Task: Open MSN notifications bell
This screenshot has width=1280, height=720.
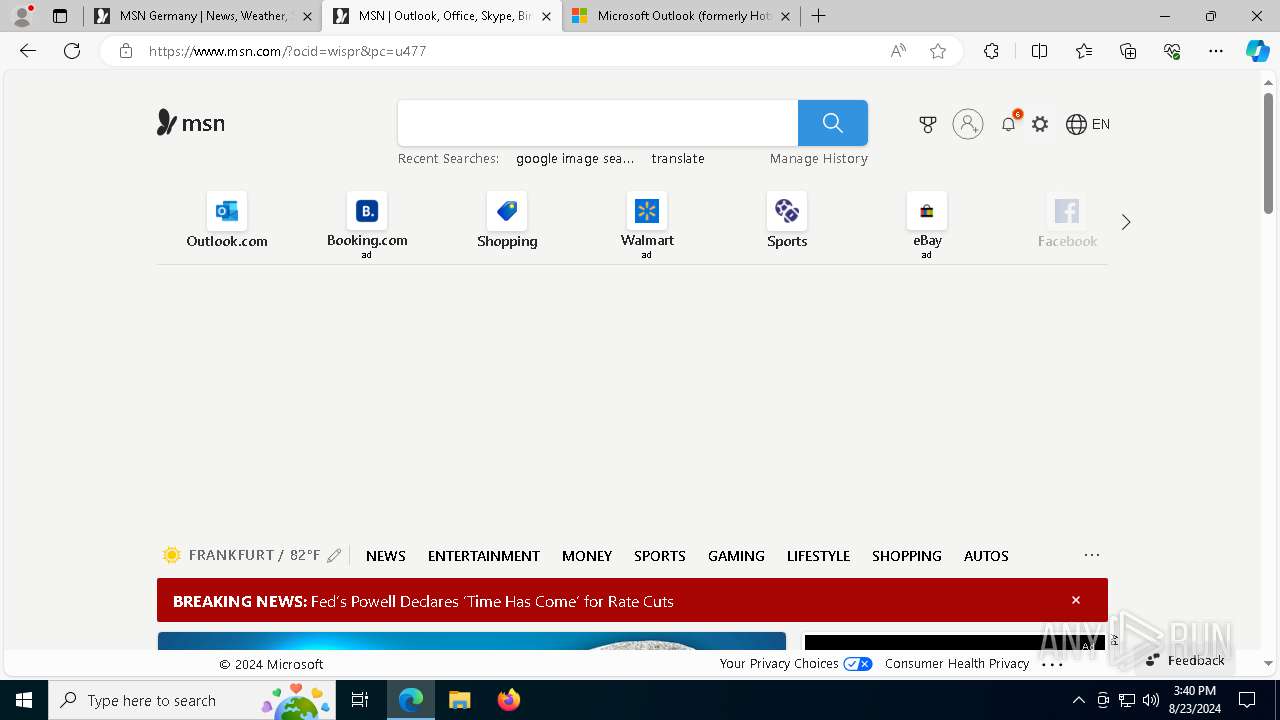Action: point(1009,124)
